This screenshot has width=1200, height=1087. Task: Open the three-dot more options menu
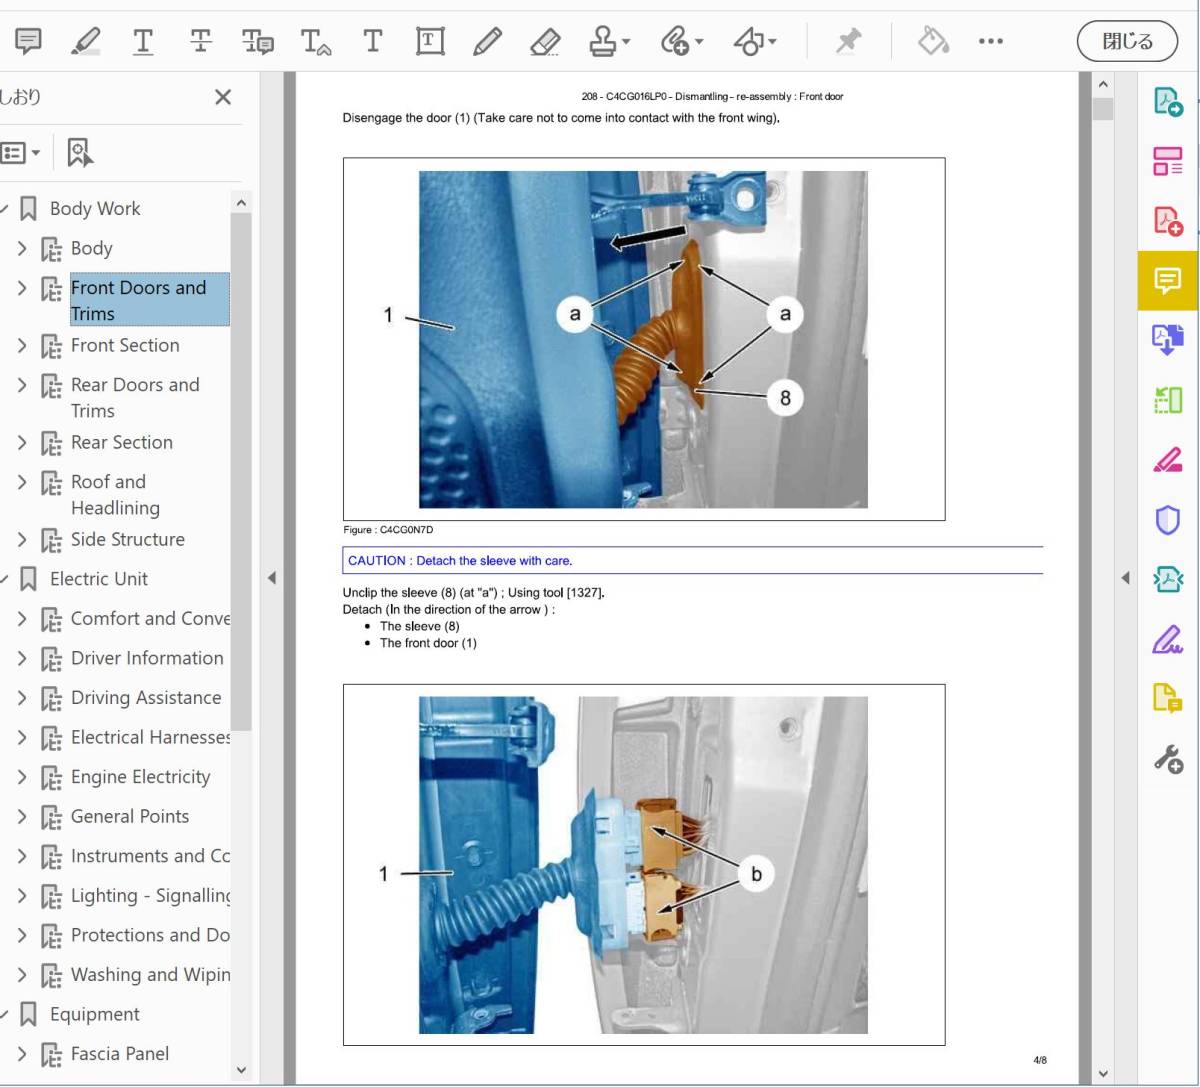pyautogui.click(x=991, y=41)
